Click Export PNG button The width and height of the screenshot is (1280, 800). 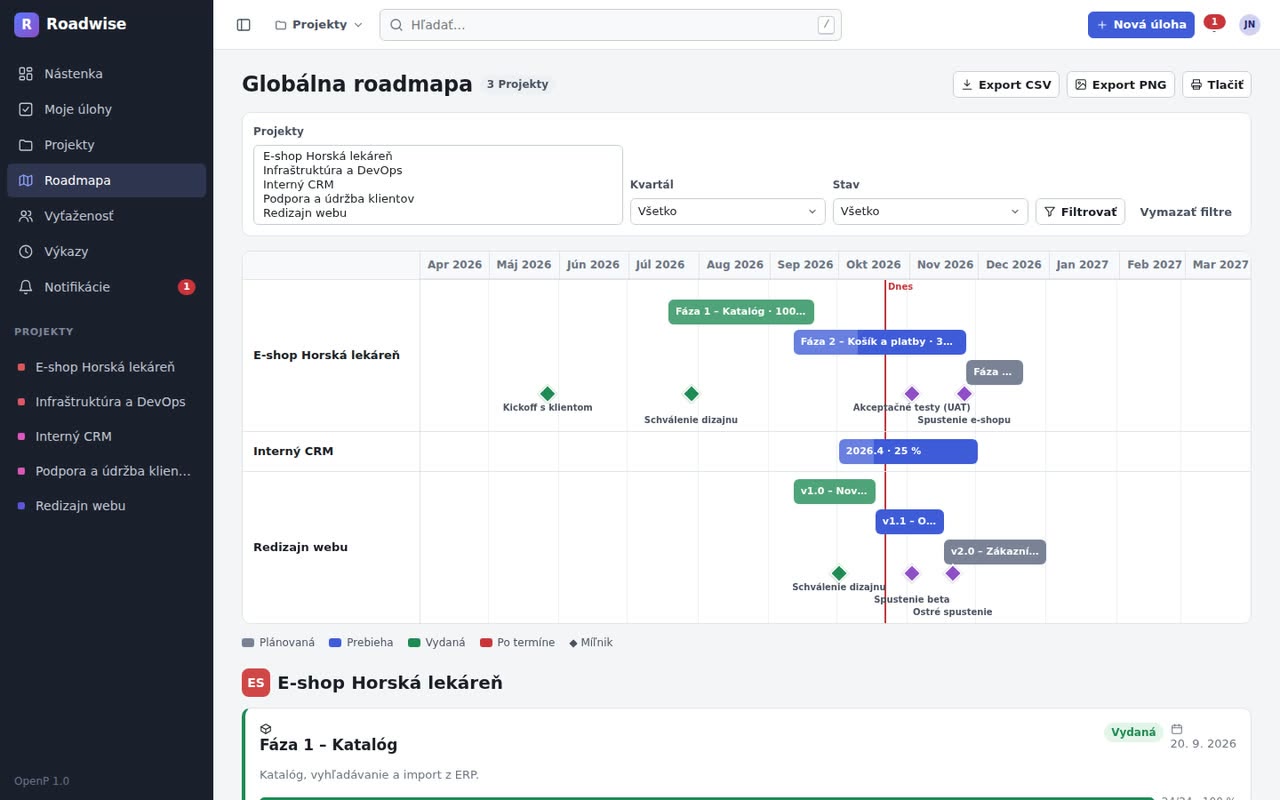click(1120, 85)
